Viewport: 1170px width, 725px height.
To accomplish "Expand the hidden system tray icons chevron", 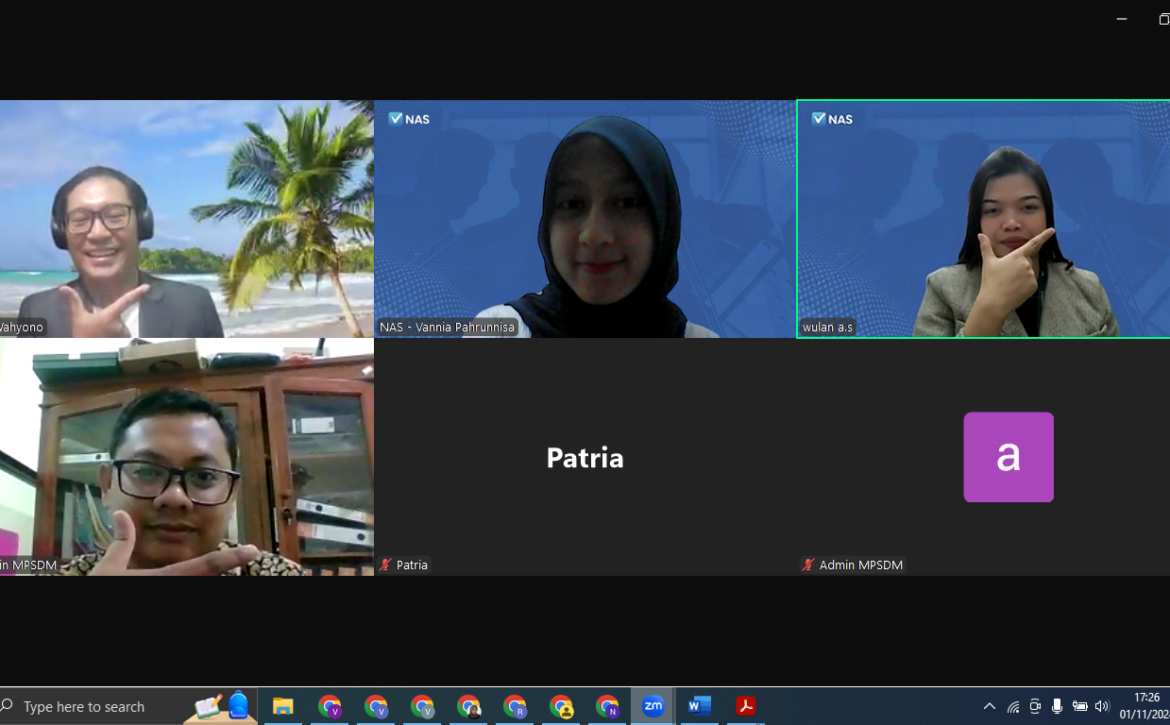I will pyautogui.click(x=990, y=706).
